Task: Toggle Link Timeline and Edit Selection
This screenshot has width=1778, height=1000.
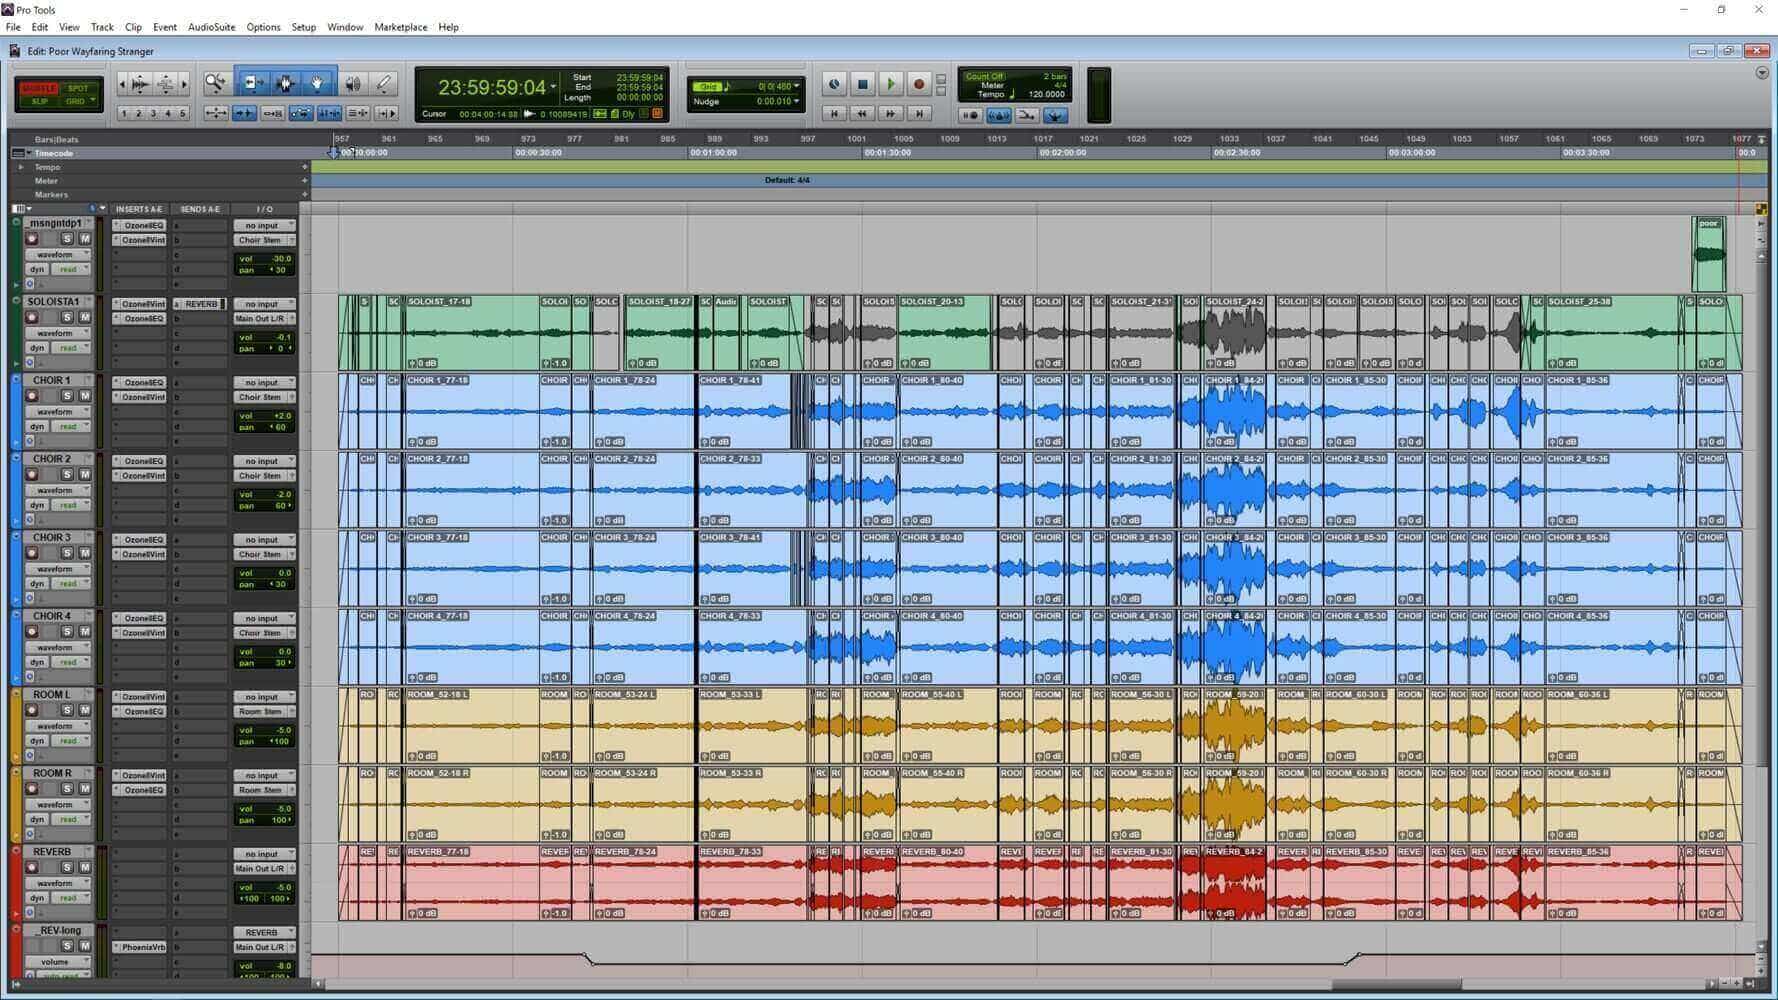Action: point(329,114)
